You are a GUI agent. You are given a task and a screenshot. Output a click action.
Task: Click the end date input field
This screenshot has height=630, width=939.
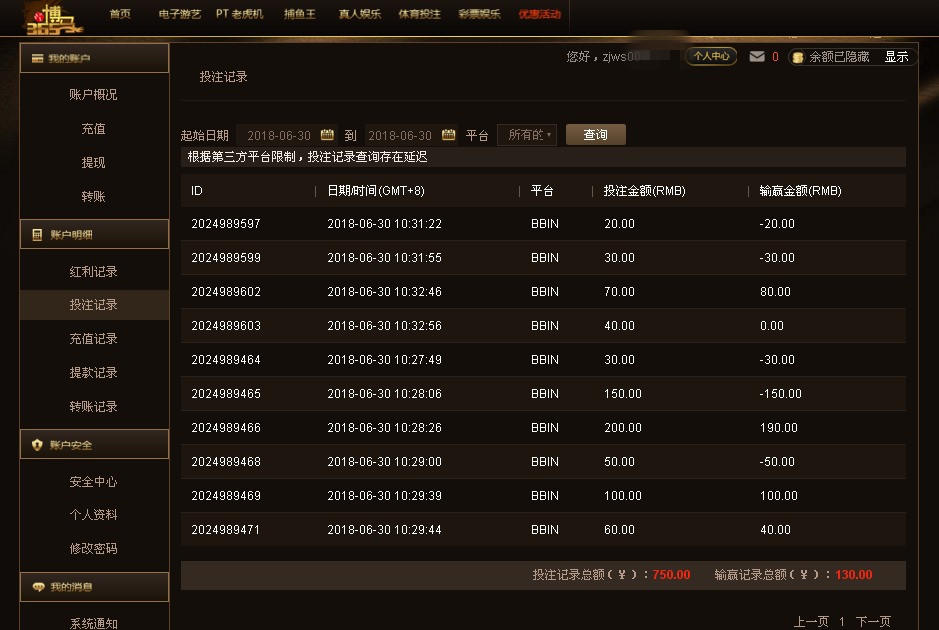click(x=399, y=135)
